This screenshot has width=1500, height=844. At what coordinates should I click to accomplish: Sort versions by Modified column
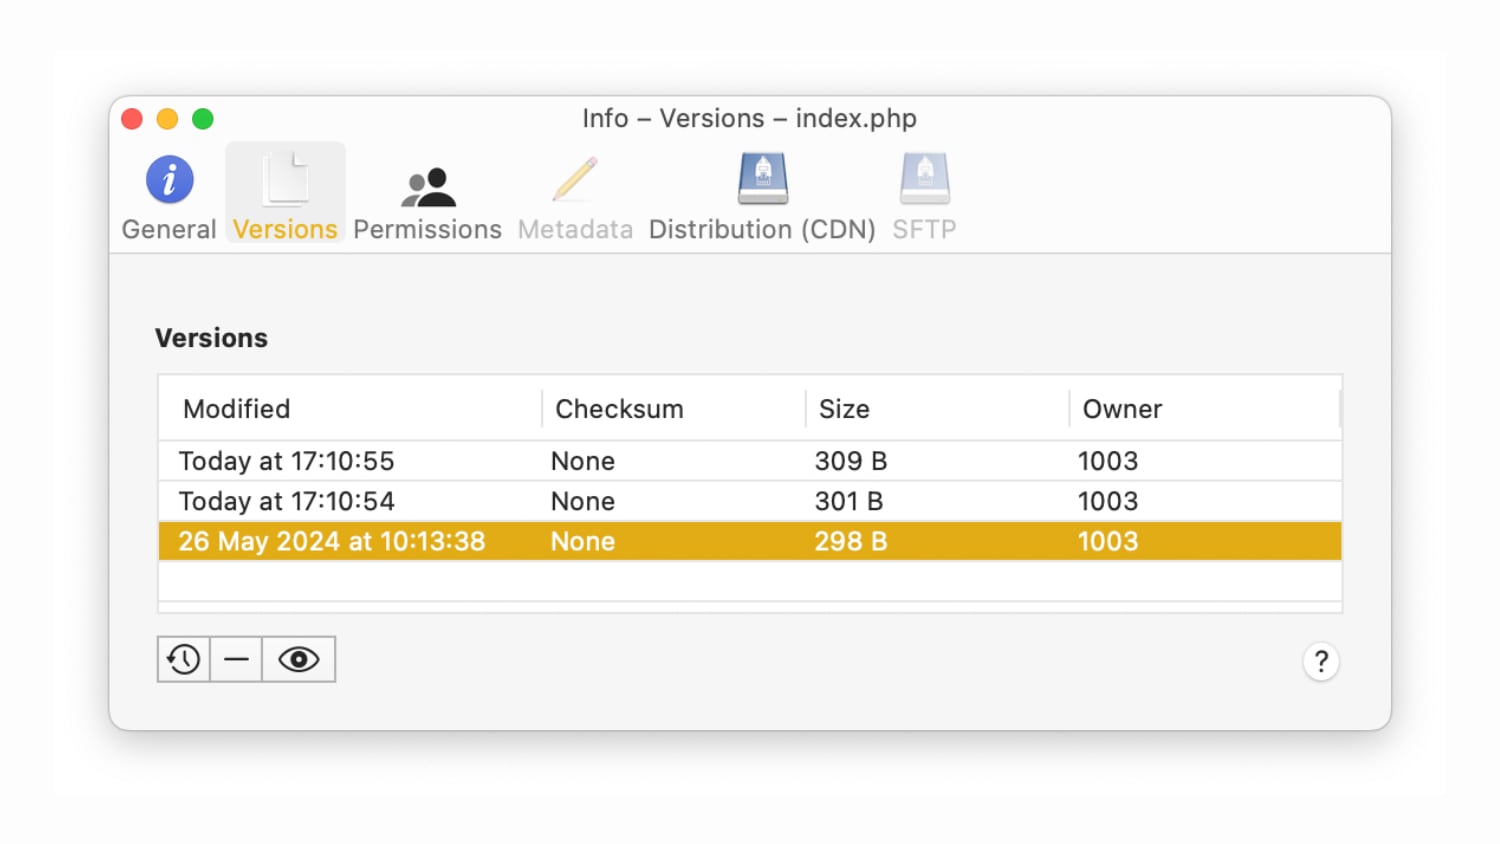(x=237, y=409)
